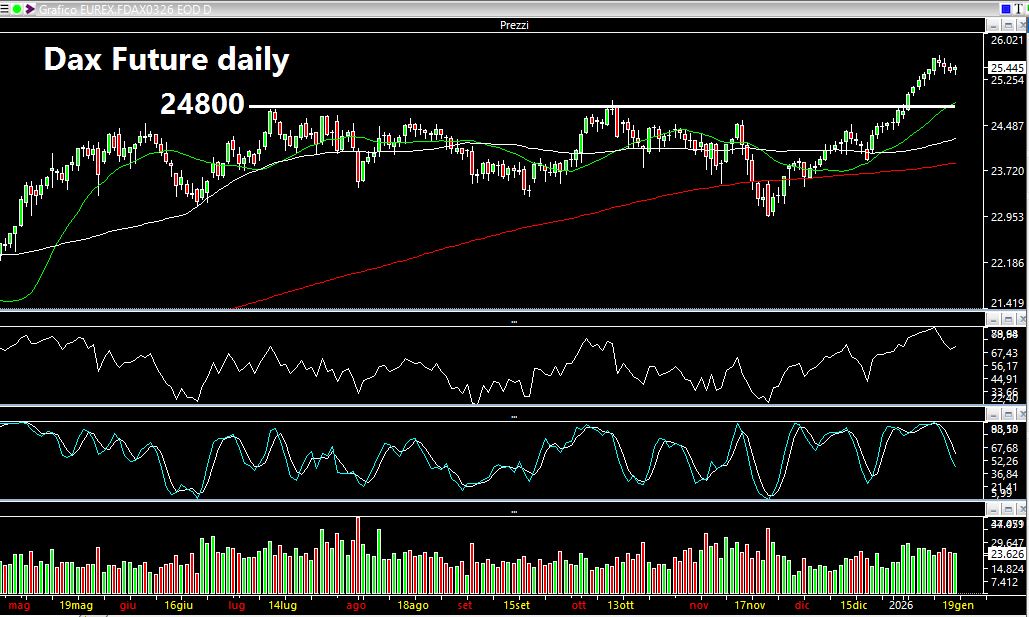Click the 22.953 price axis label
The width and height of the screenshot is (1029, 617).
[1007, 217]
